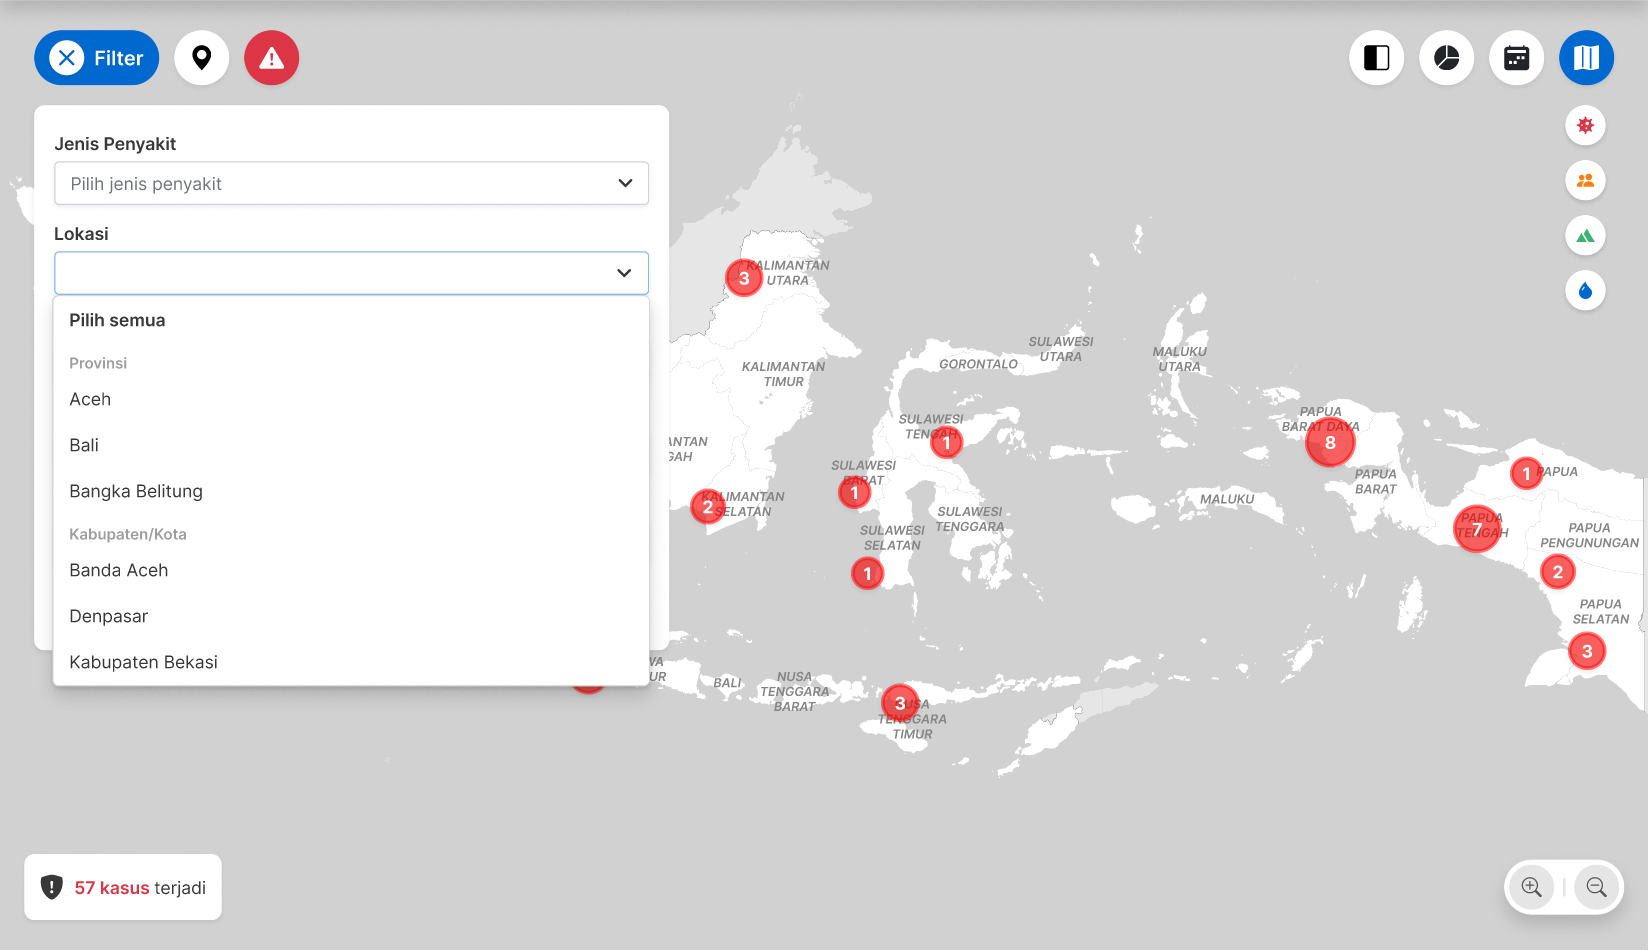Click the Papua Barat Daya cluster marker 8
Screen dimensions: 1648x950
1330,443
